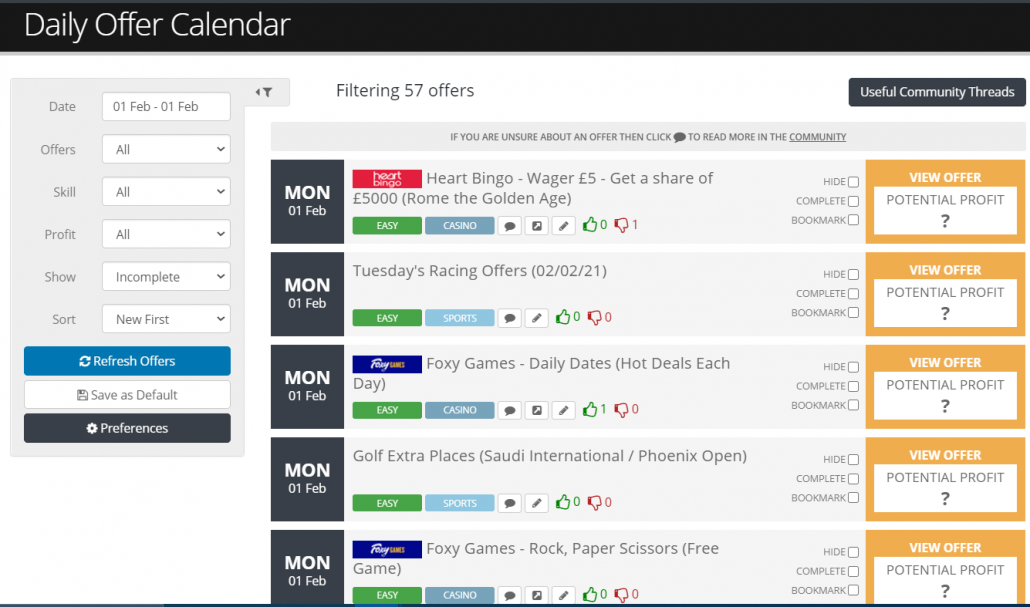1030x607 pixels.
Task: Mark Tuesday's Racing Offers as COMPLETE
Action: [x=853, y=294]
